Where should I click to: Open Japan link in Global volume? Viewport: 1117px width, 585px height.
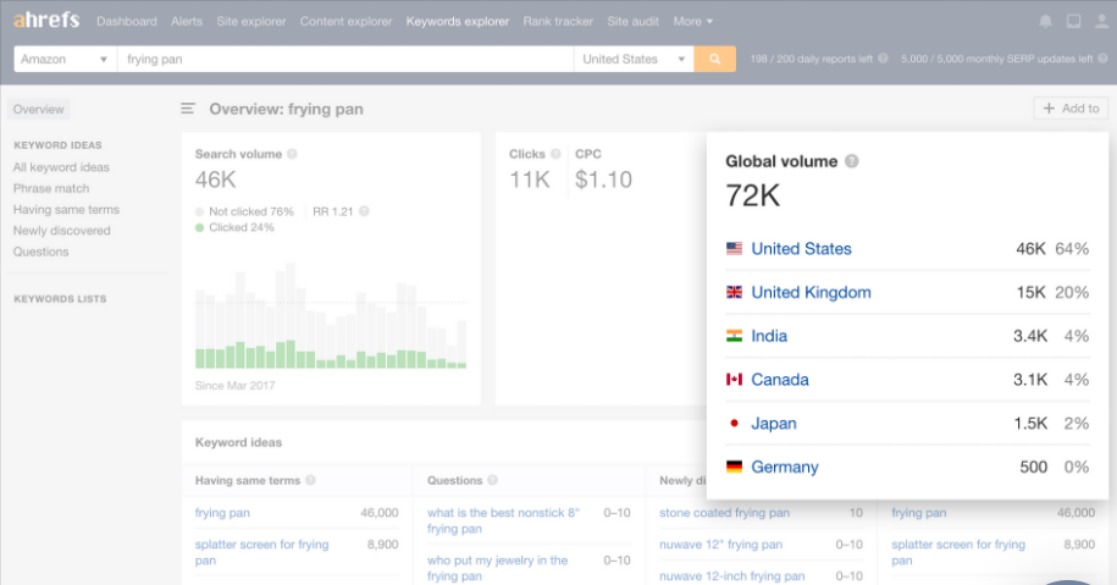coord(774,423)
